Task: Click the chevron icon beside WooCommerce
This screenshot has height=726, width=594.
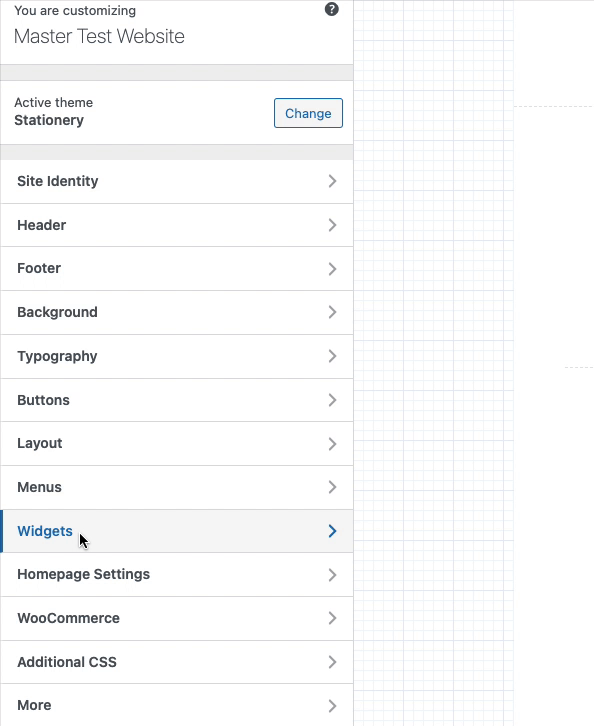Action: pos(332,618)
